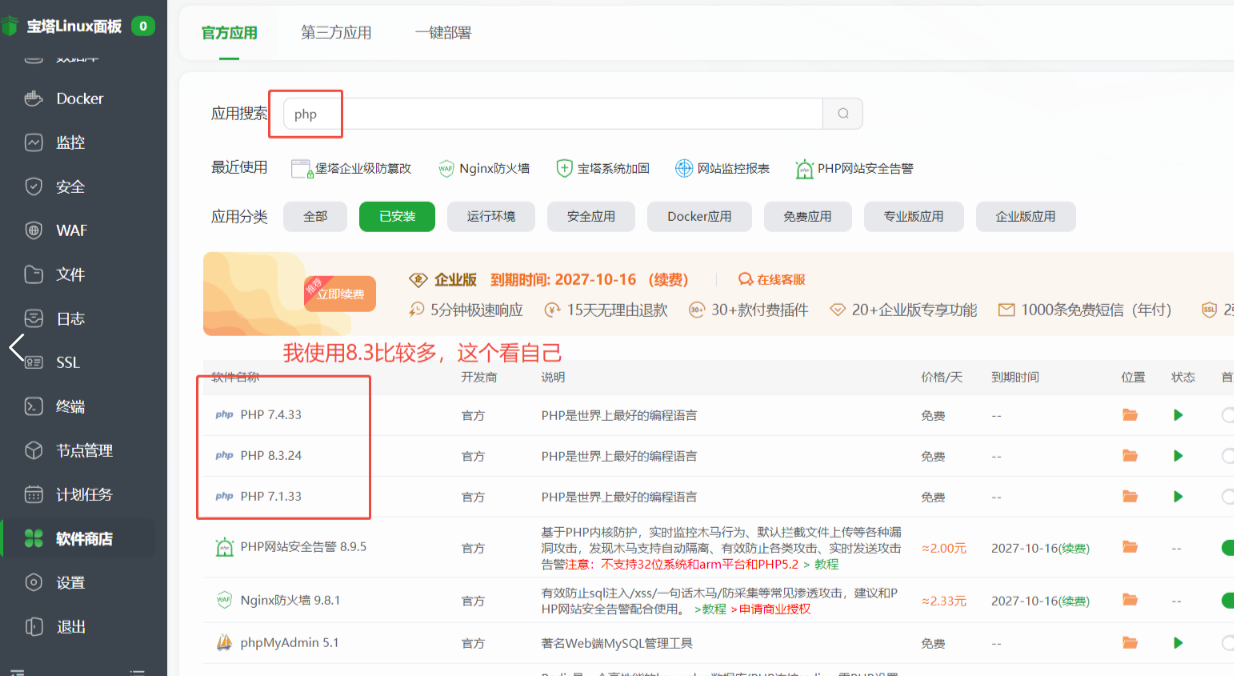
Task: Click the search magnifier button
Action: click(843, 114)
